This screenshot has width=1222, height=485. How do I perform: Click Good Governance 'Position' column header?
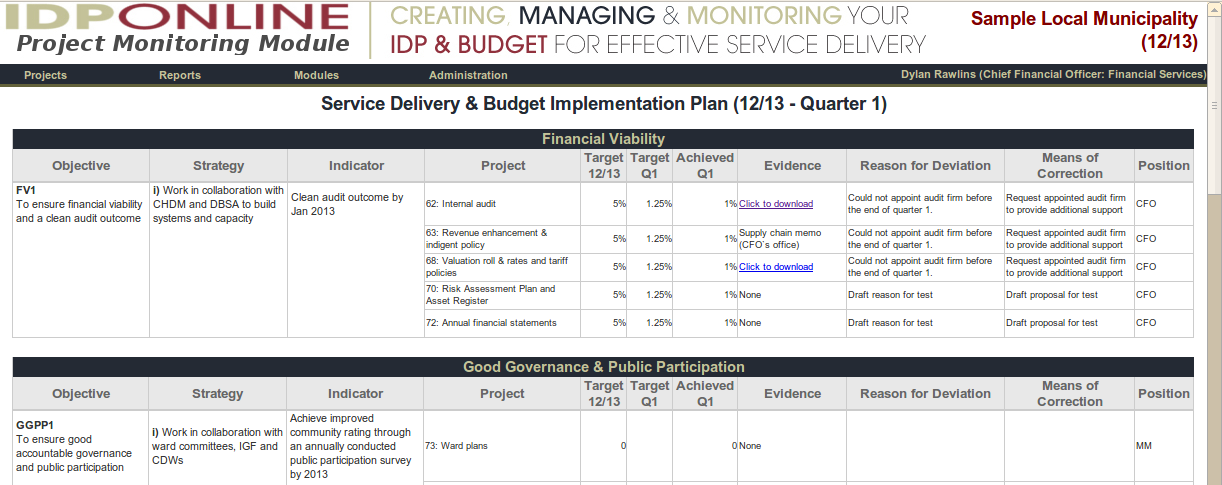(1164, 394)
